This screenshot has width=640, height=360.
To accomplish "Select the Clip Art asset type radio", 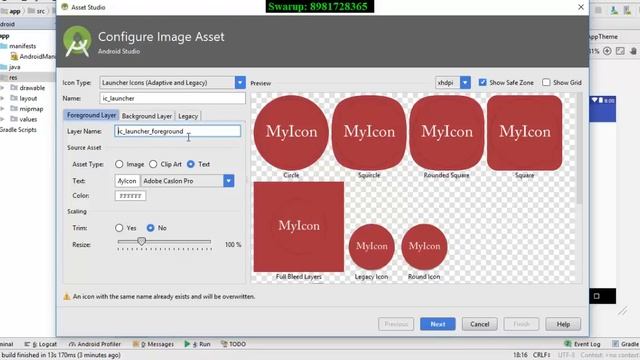I will coord(153,164).
